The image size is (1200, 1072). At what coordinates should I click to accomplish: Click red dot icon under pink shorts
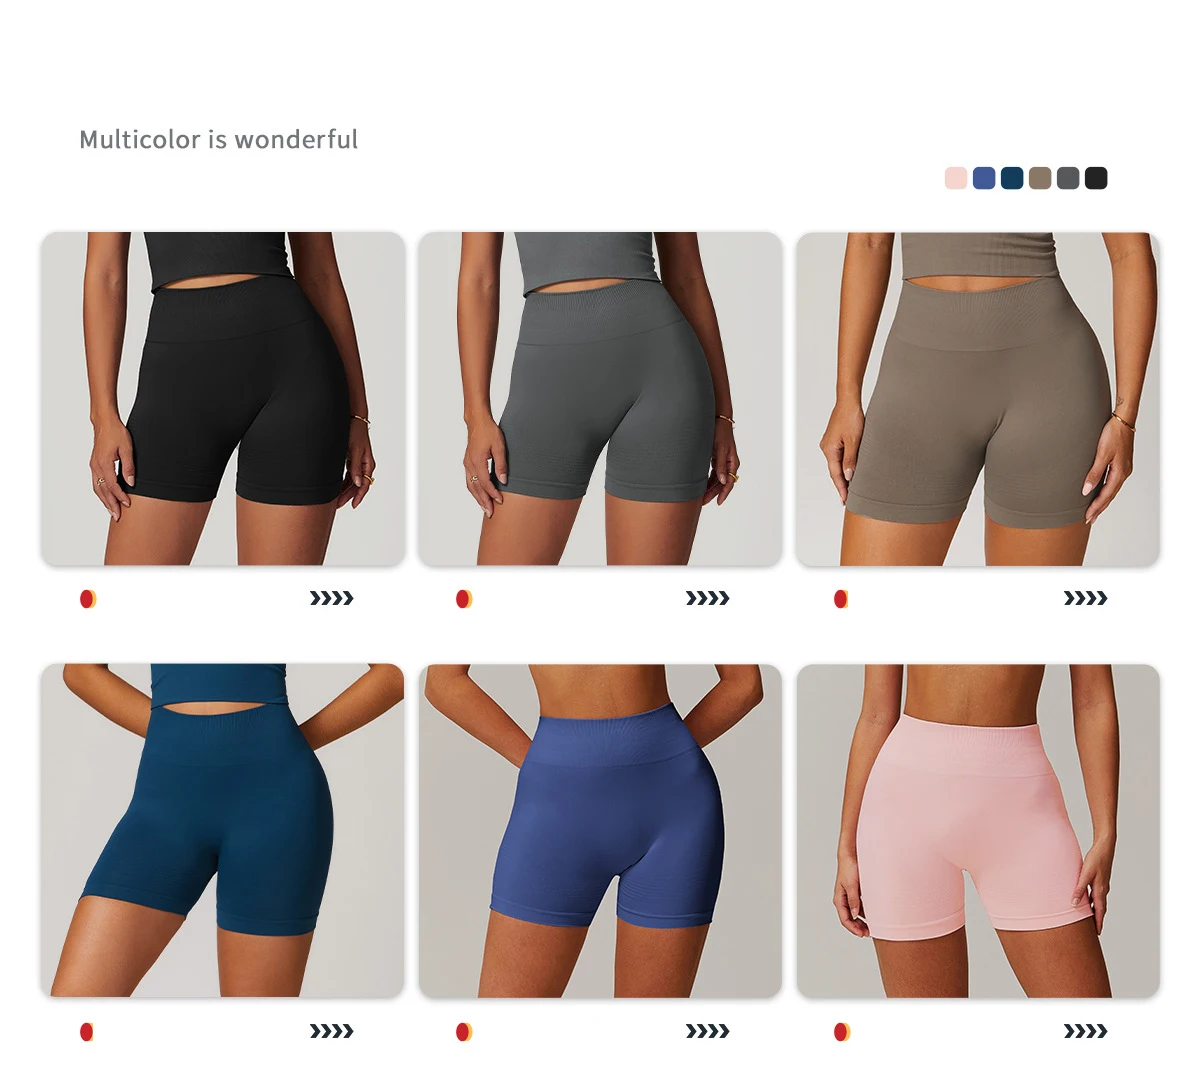point(842,1031)
